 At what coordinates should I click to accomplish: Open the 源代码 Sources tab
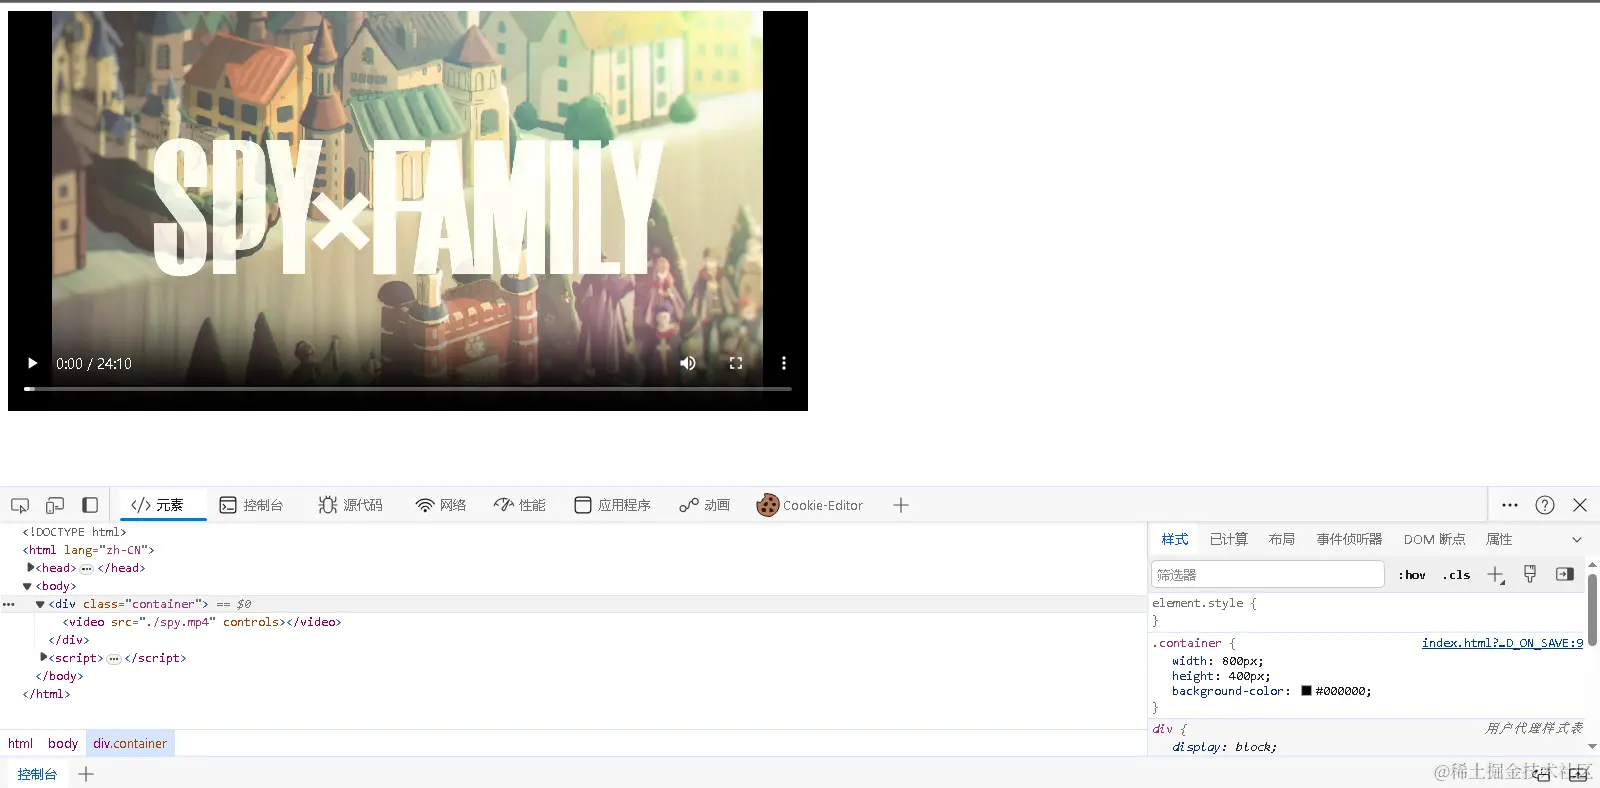coord(351,505)
